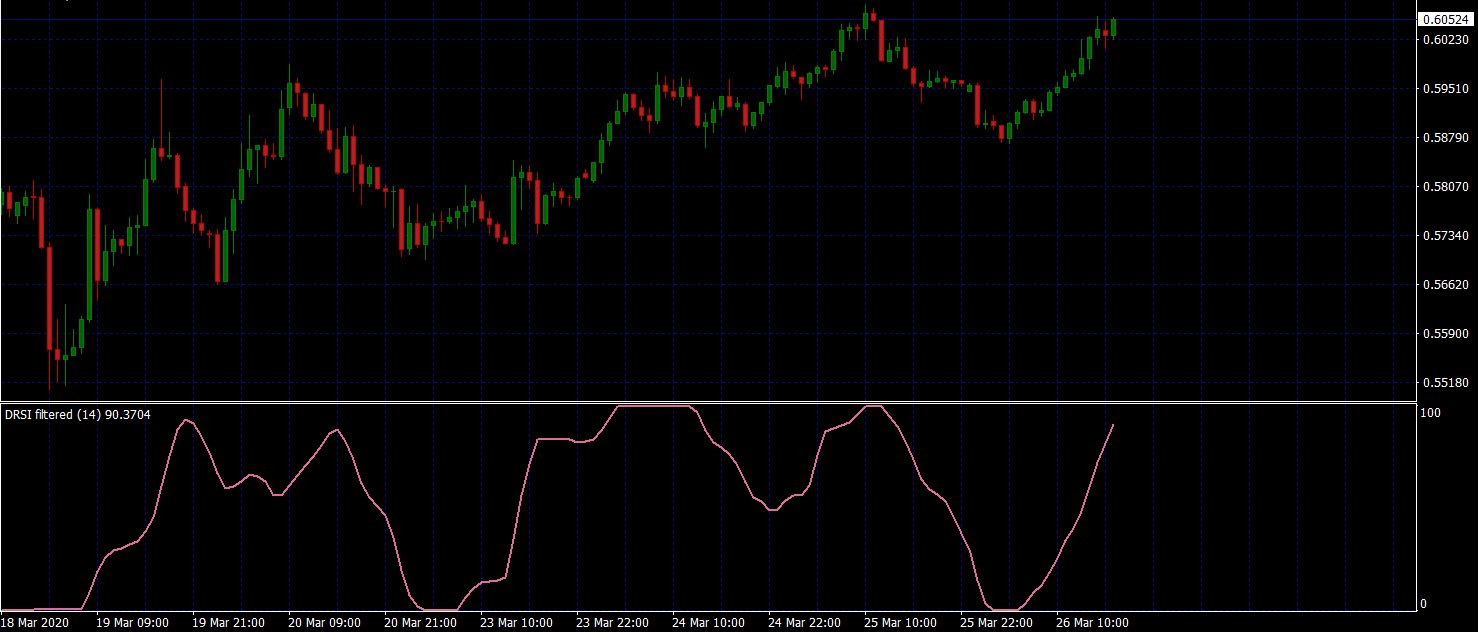This screenshot has width=1478, height=632.
Task: Click the 25 Mar 22:00 time label
Action: click(x=997, y=623)
